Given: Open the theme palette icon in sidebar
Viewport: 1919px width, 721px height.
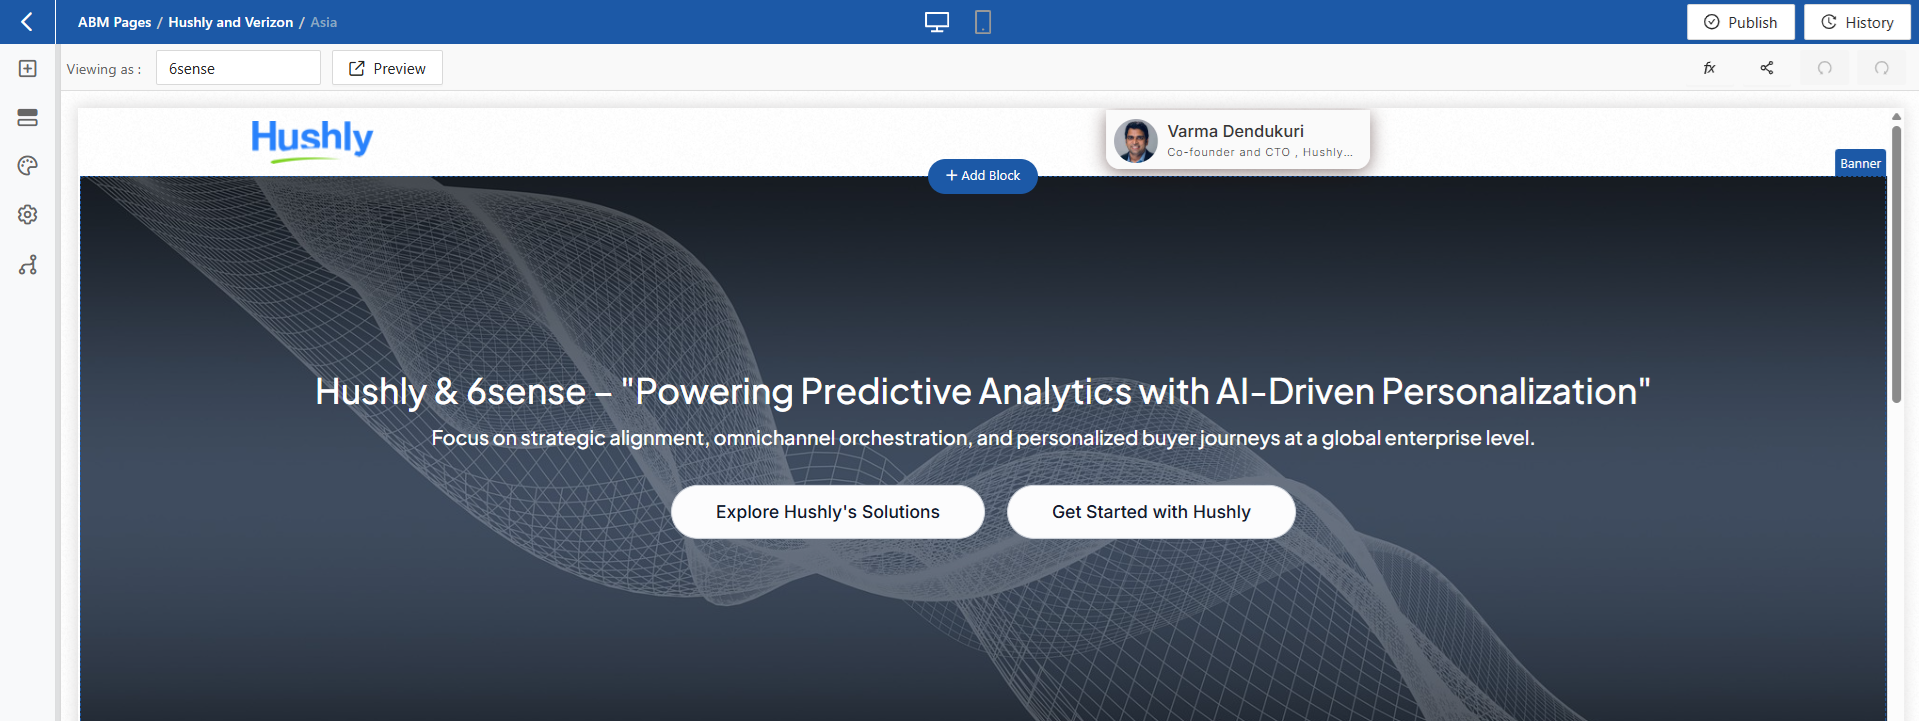Looking at the screenshot, I should (x=28, y=166).
